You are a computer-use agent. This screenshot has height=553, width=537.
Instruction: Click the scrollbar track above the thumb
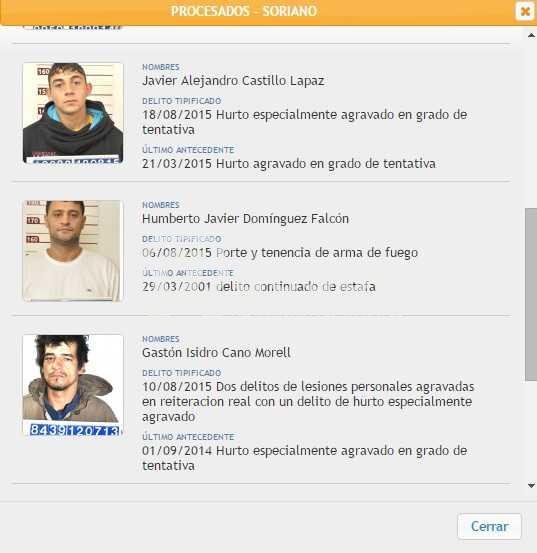point(531,123)
